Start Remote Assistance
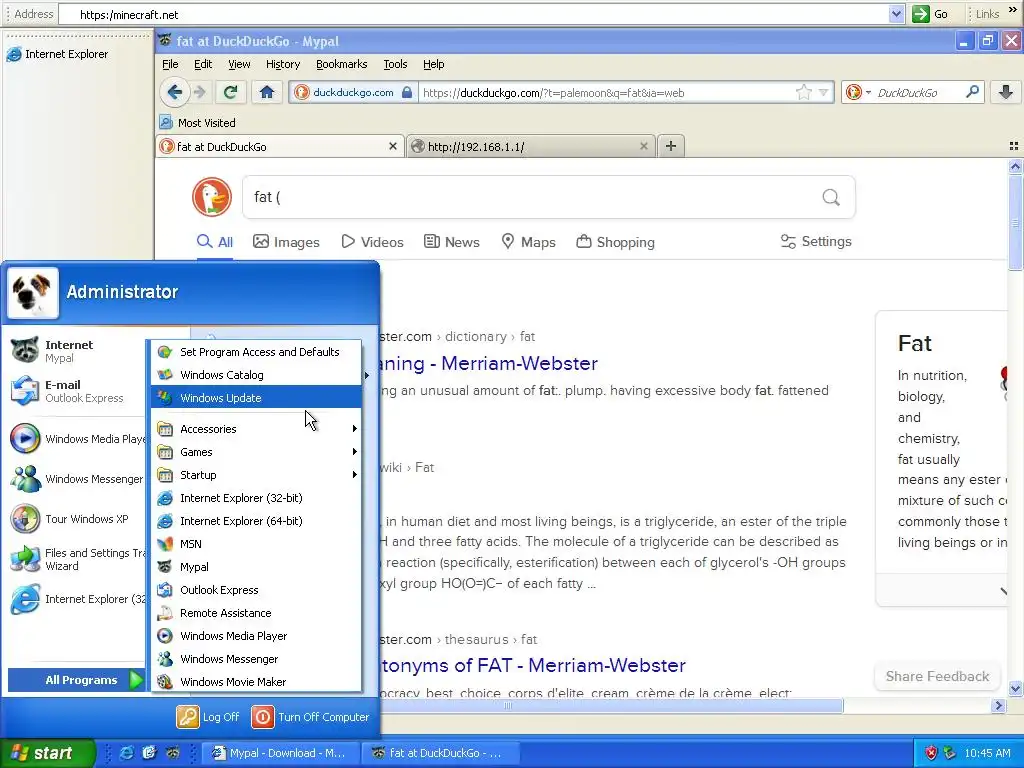The image size is (1024, 768). pos(256,613)
